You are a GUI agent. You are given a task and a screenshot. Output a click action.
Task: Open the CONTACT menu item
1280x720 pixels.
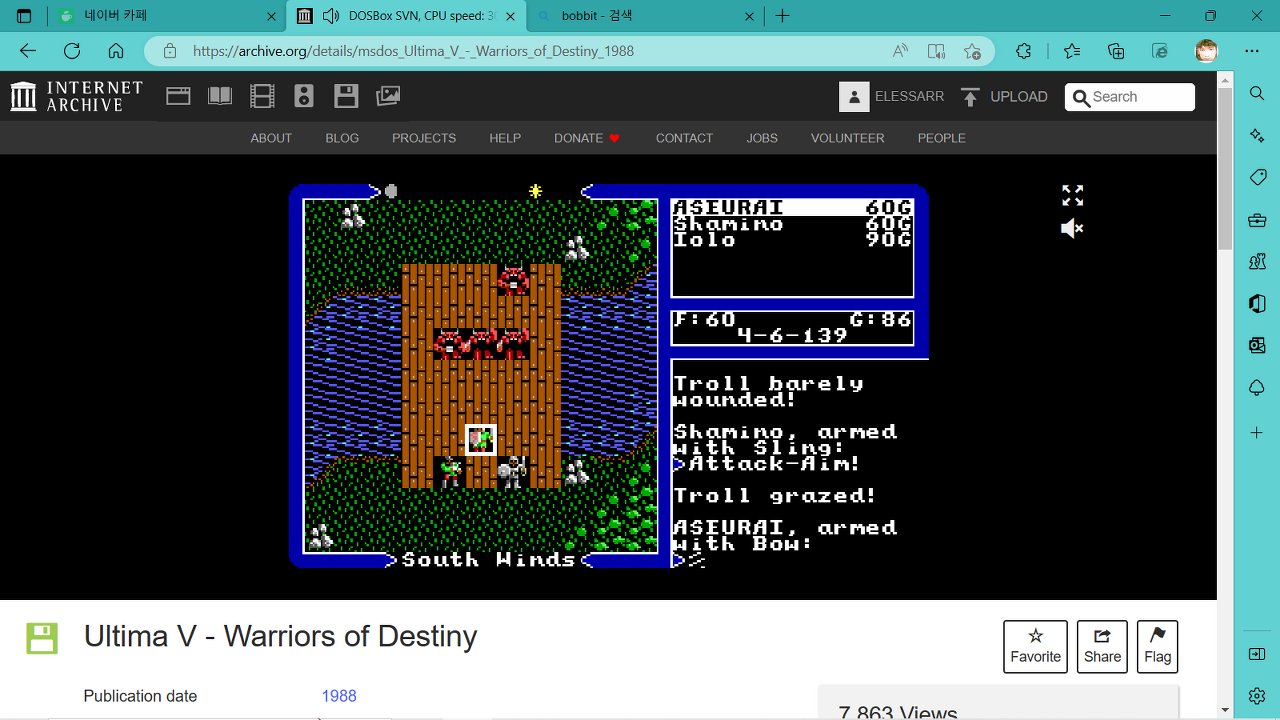pyautogui.click(x=684, y=138)
